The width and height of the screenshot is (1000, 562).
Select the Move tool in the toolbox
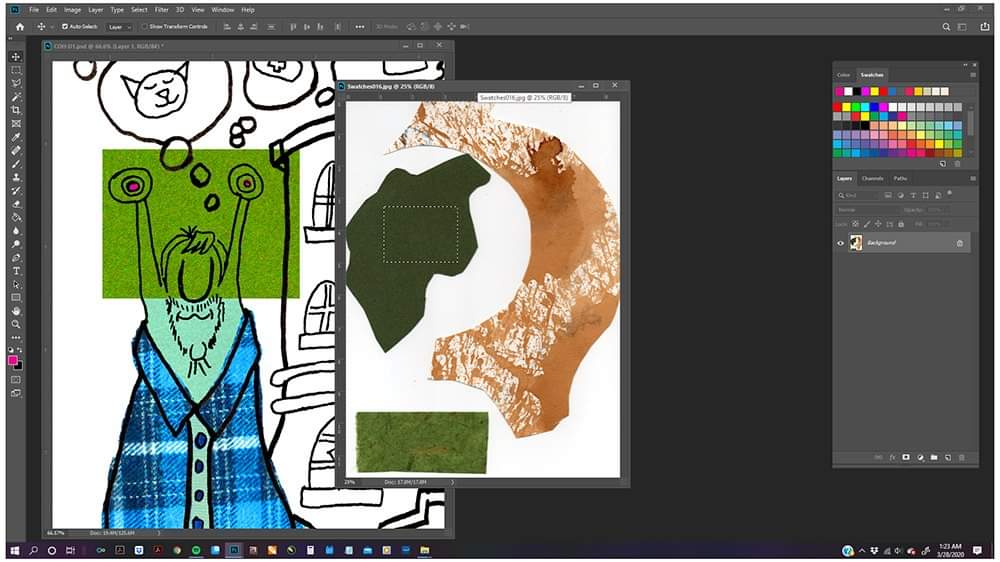16,57
